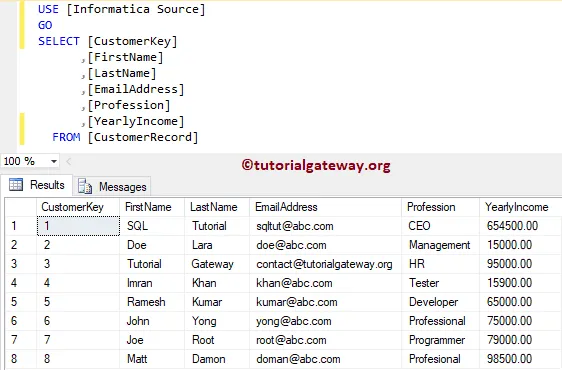
Task: Select the cell 'Joe'
Action: 152,340
